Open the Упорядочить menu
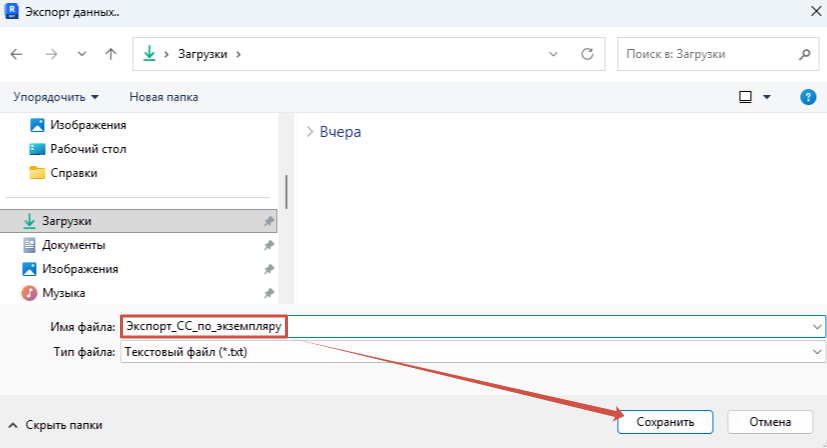827x448 pixels. (x=56, y=97)
